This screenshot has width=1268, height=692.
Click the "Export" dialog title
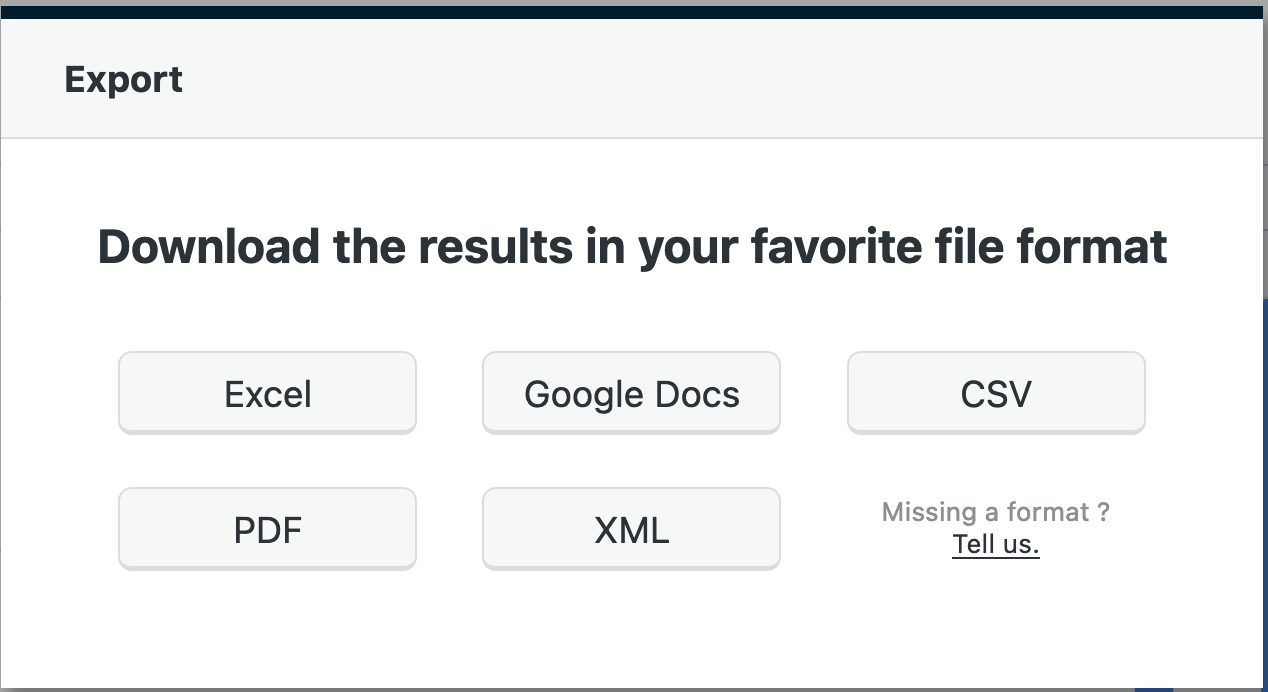[x=123, y=80]
